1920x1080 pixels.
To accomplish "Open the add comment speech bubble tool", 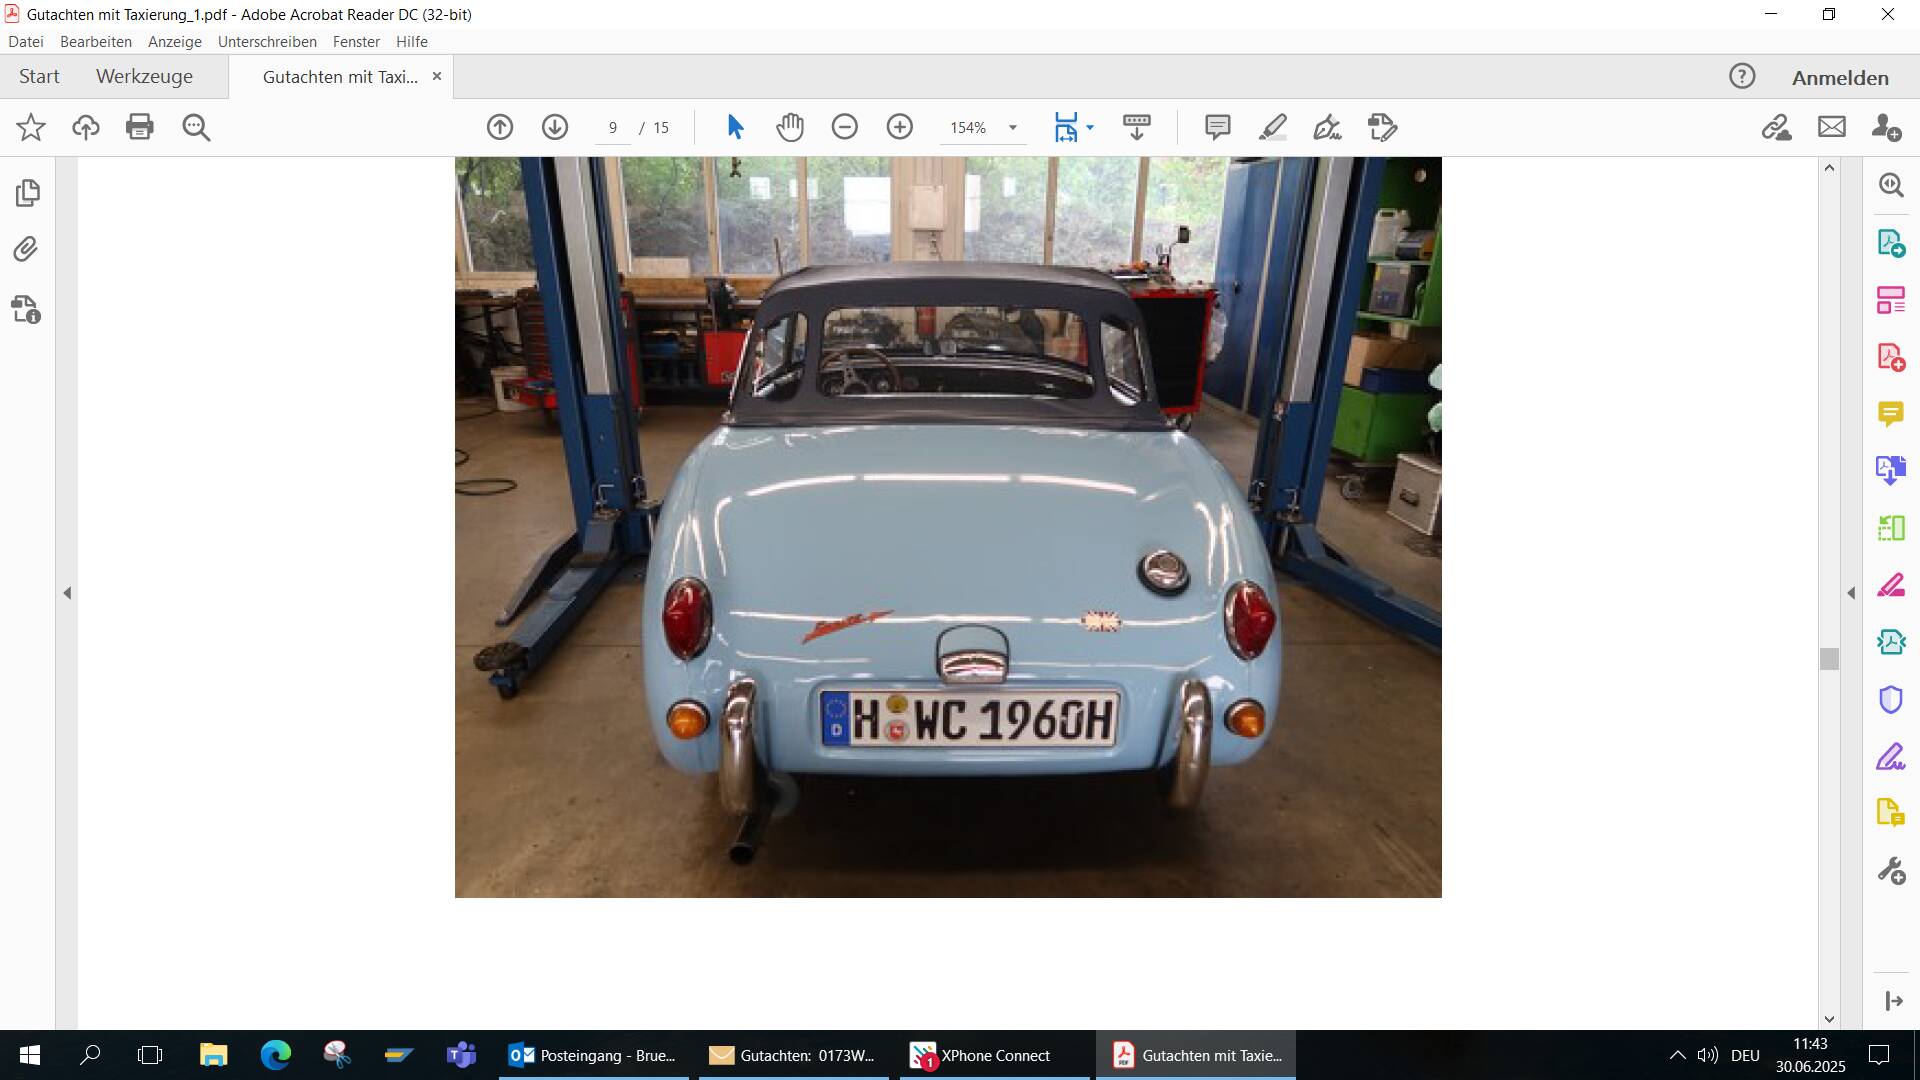I will (1217, 127).
